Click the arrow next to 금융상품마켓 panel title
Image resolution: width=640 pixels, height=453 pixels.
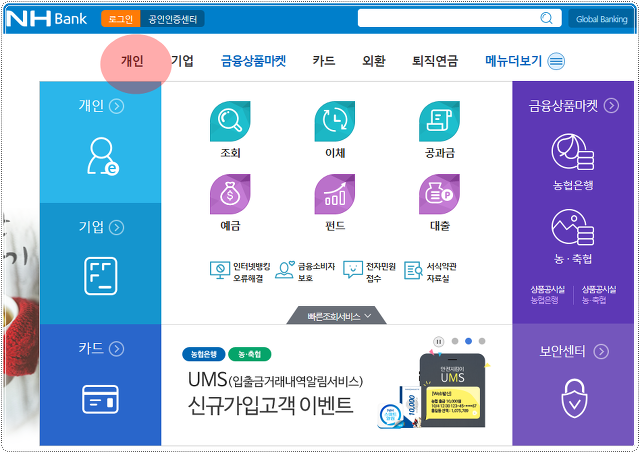pyautogui.click(x=611, y=106)
